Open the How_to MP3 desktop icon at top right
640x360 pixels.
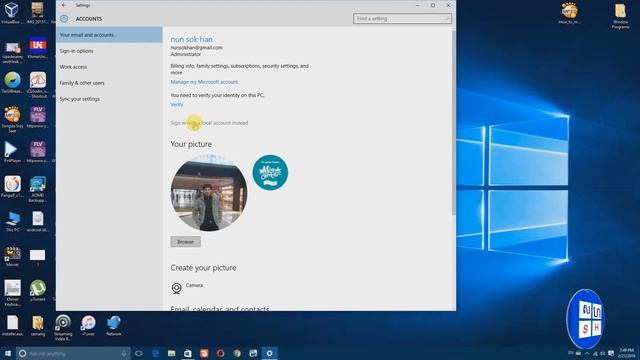[x=569, y=13]
